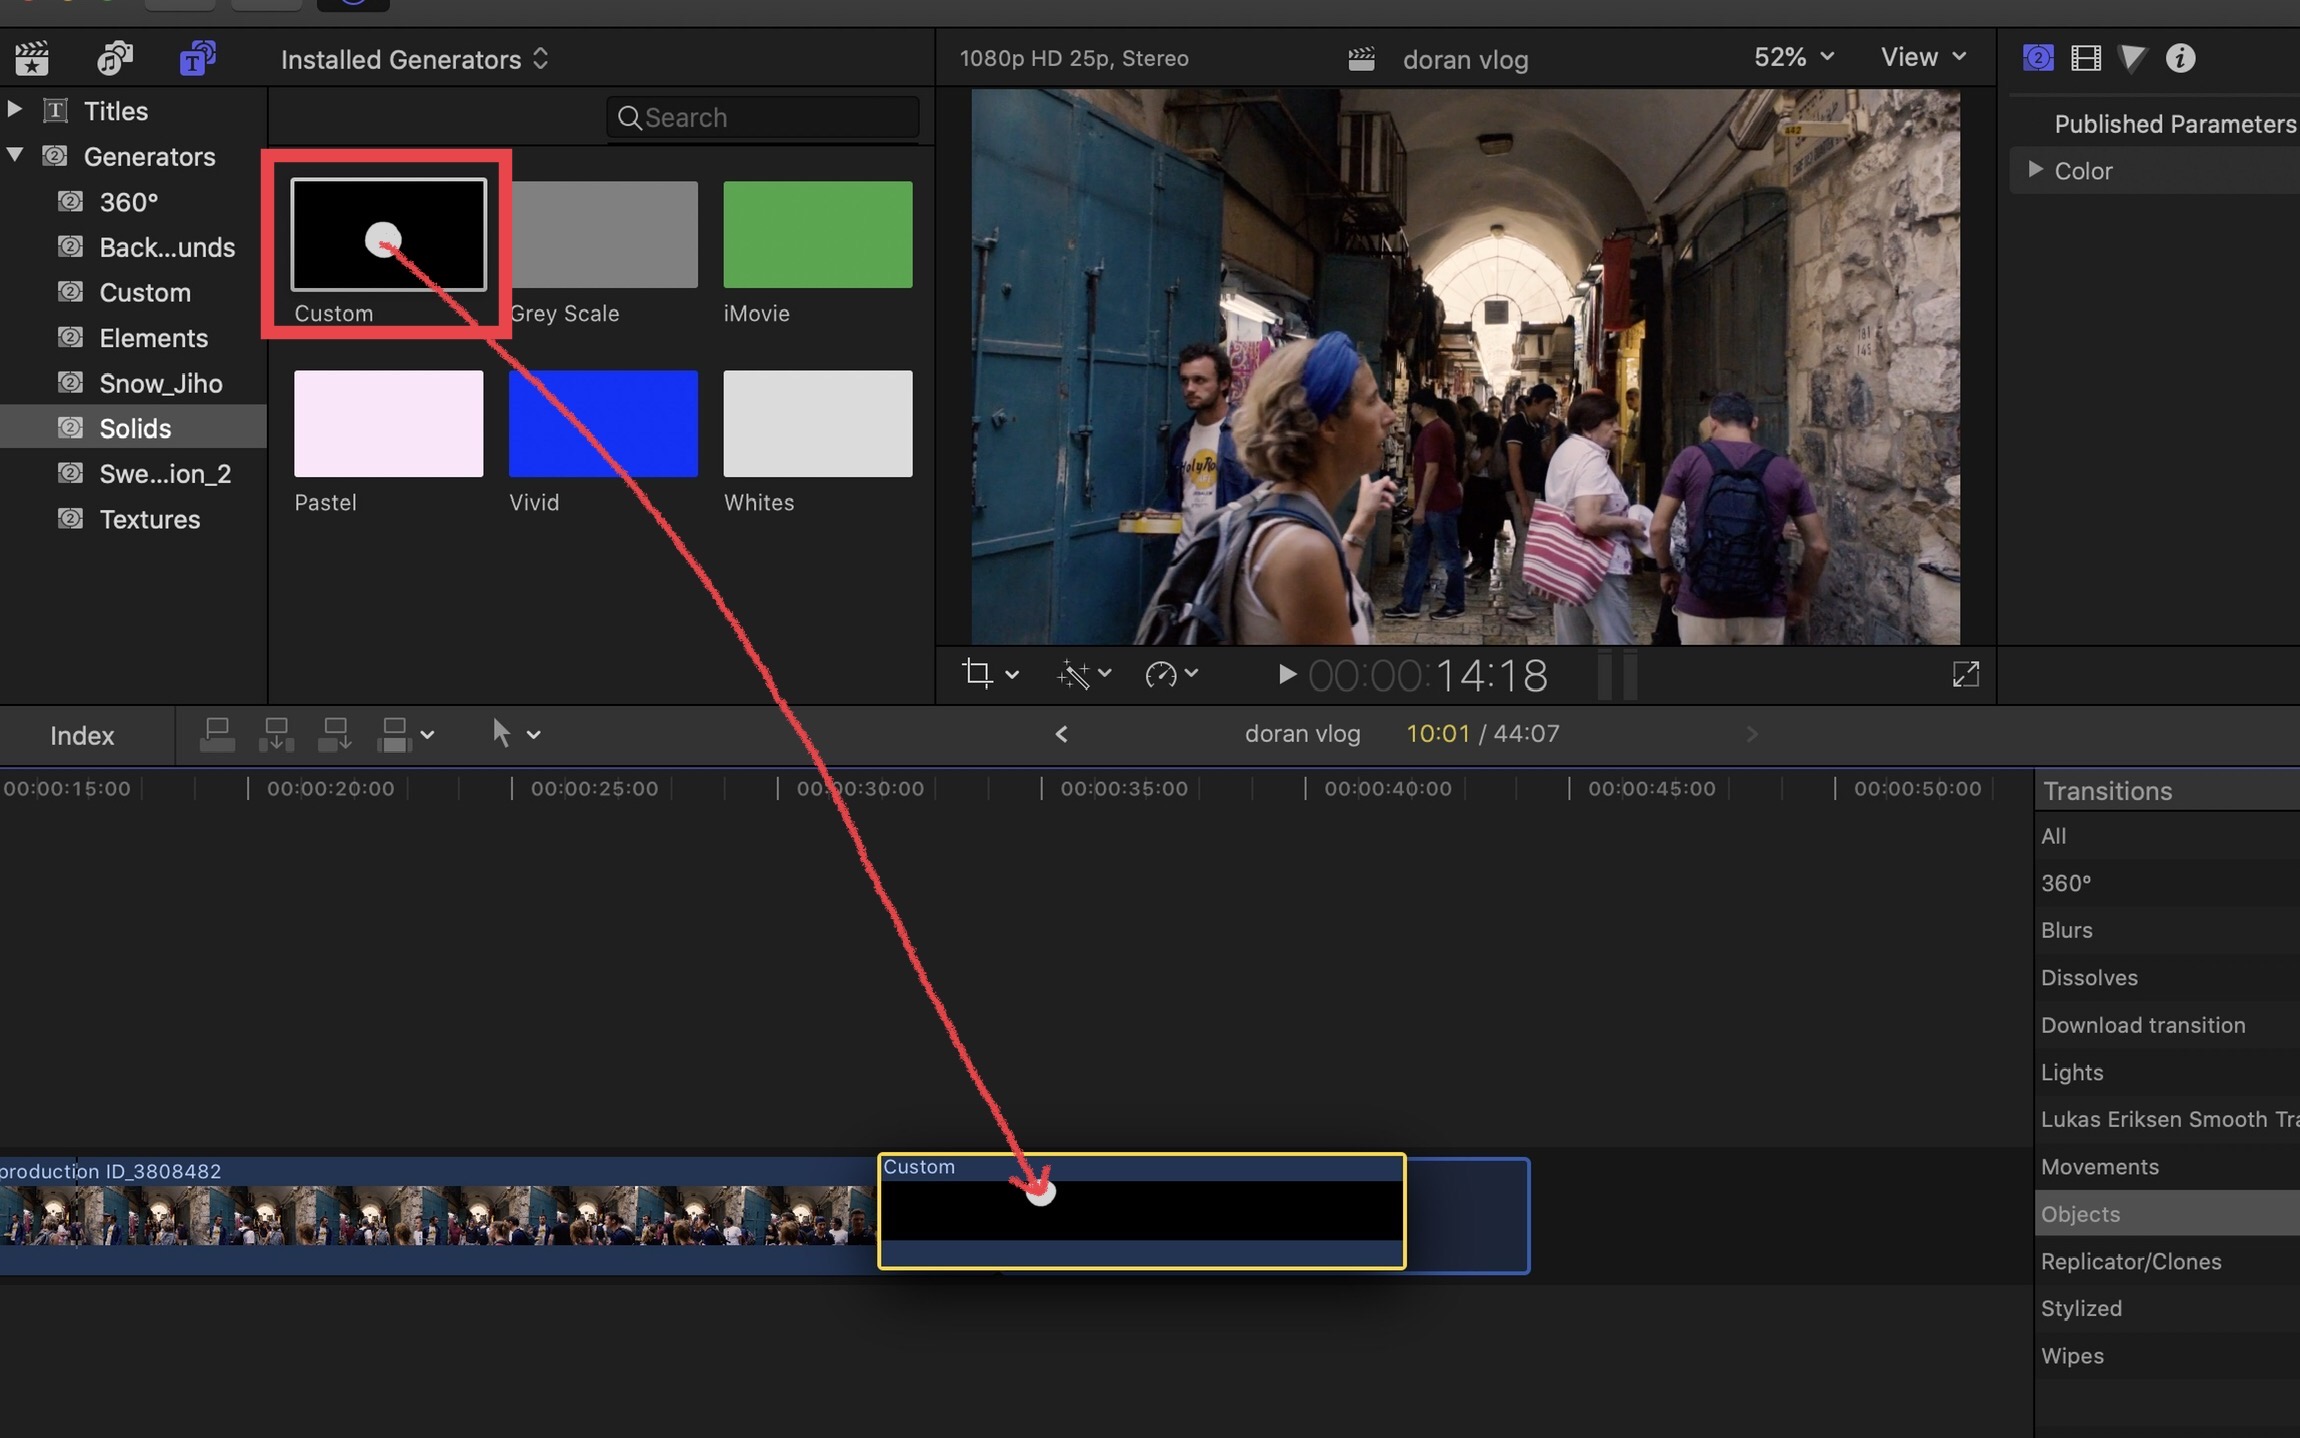Play the video in the viewer
This screenshot has height=1438, width=2300.
click(1287, 675)
